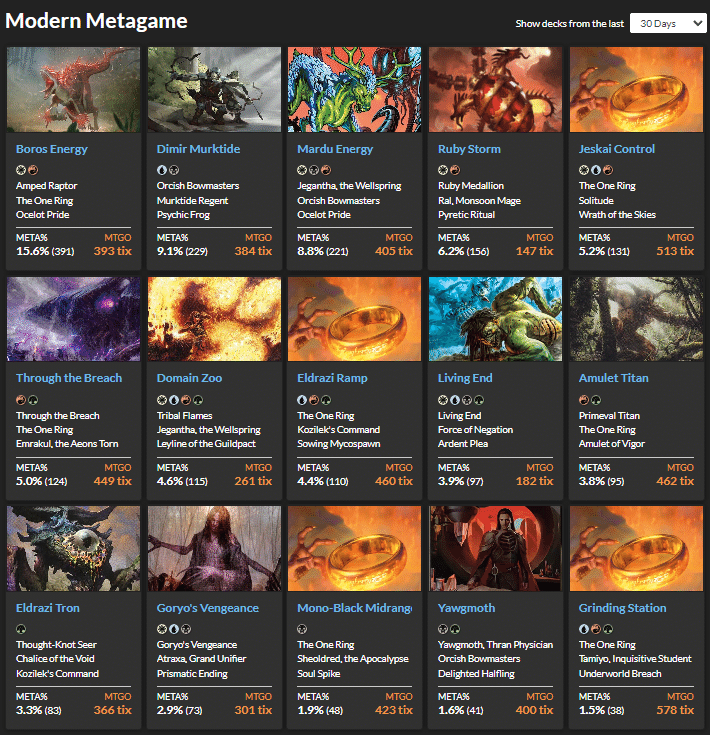
Task: Open the Boros Energy deck link
Action: pos(52,149)
